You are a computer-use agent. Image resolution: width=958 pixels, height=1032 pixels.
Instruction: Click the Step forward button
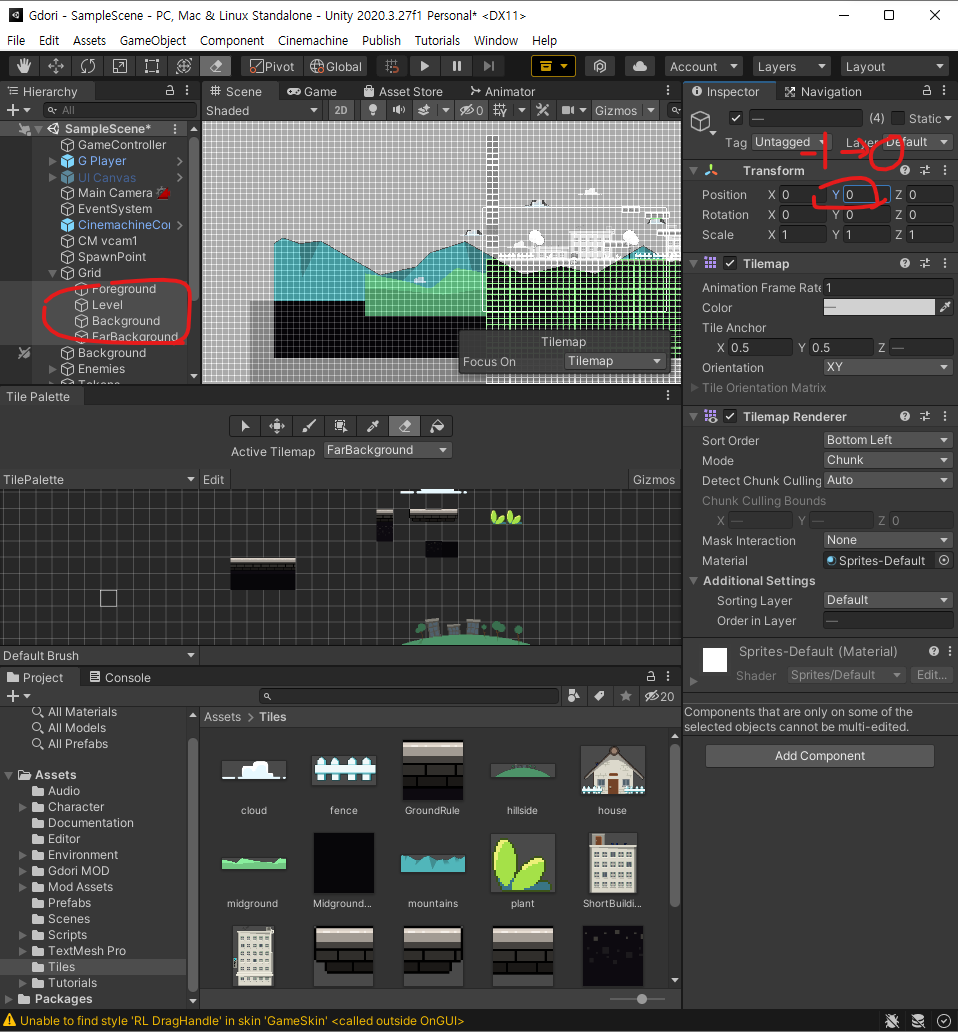[488, 66]
